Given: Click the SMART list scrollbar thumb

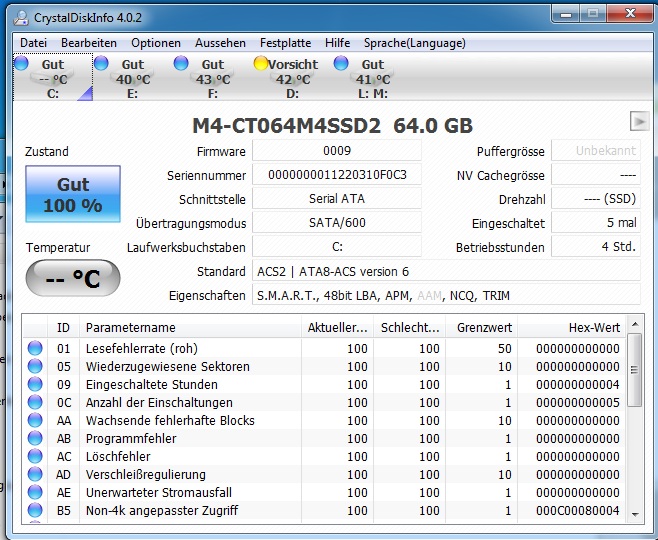Looking at the screenshot, I should 635,370.
